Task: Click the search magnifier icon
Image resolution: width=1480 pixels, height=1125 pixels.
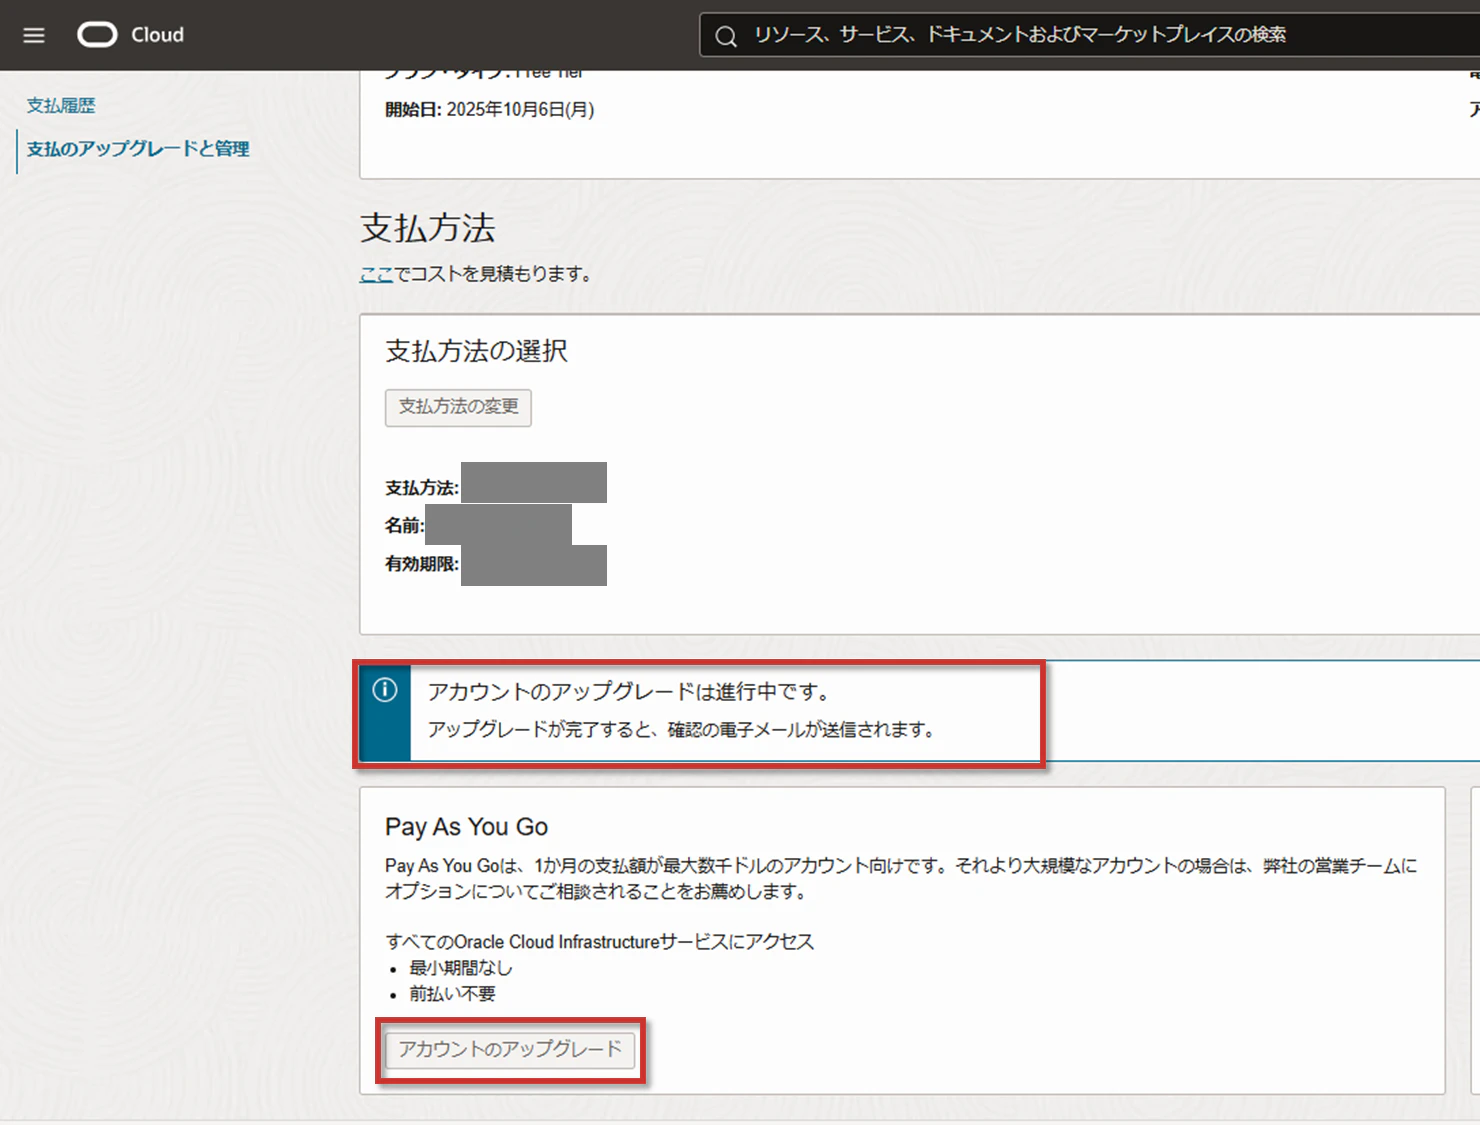Action: click(x=726, y=37)
